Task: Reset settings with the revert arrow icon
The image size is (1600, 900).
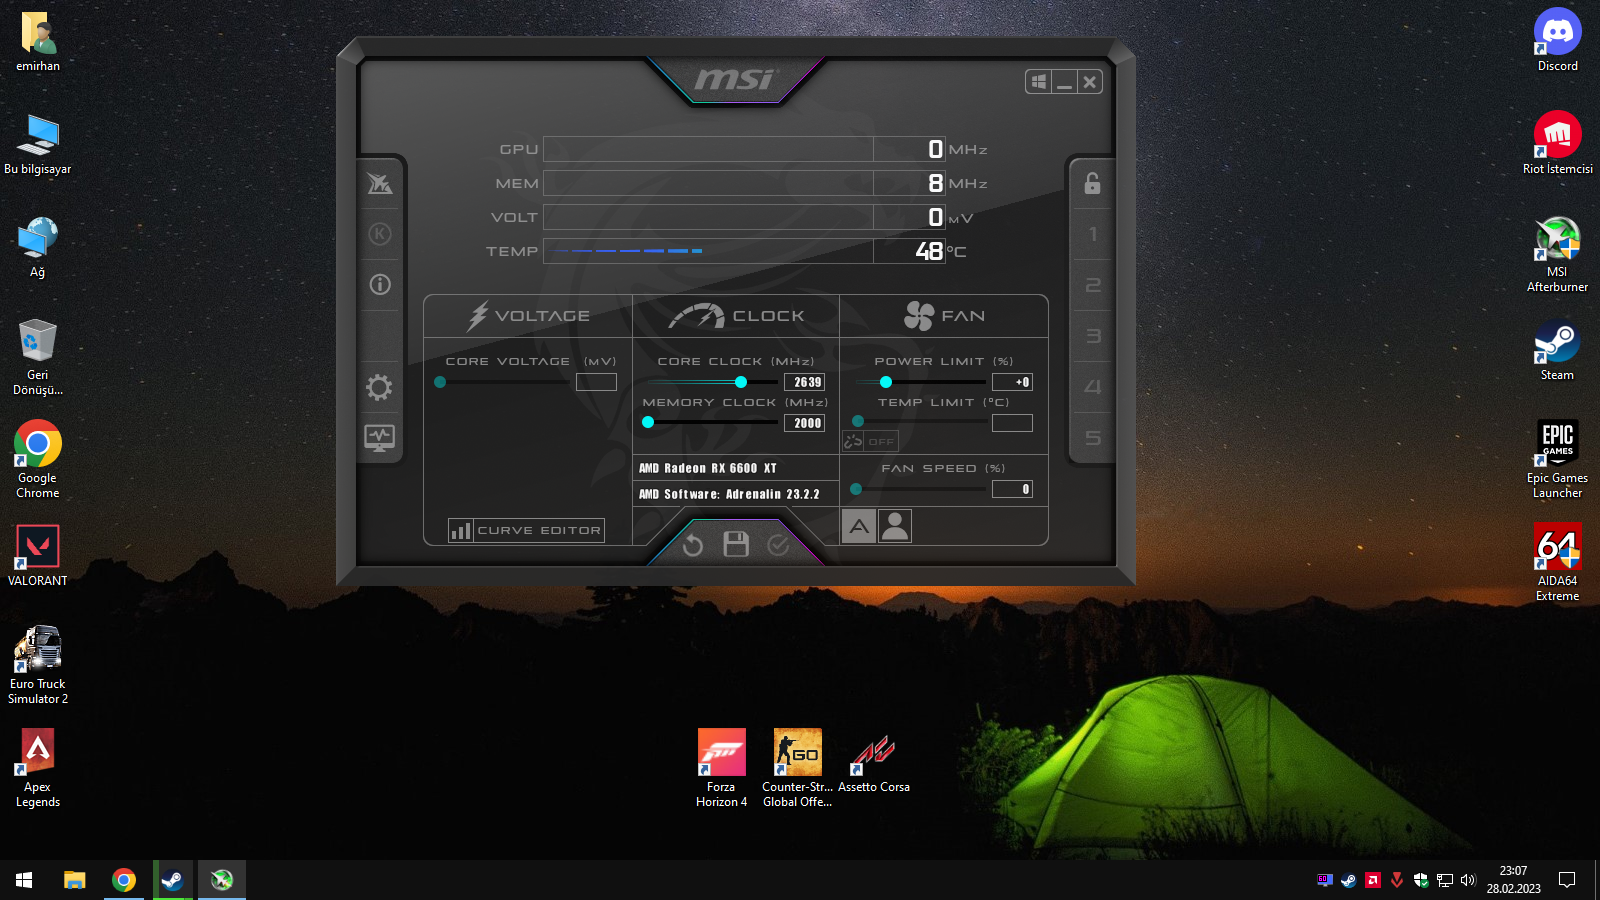Action: (692, 545)
